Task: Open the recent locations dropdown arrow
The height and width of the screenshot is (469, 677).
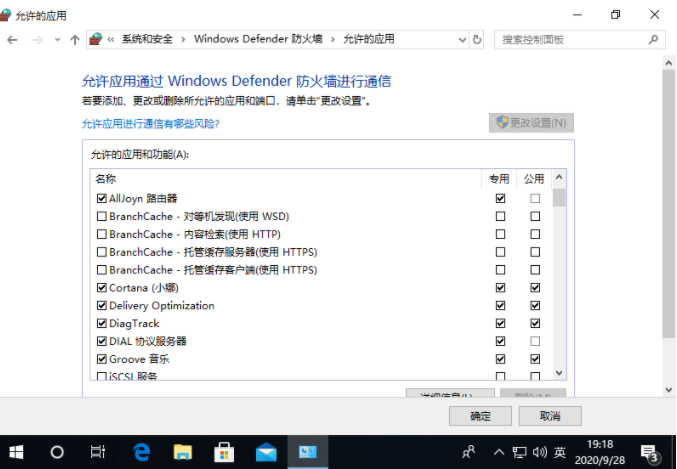Action: click(57, 40)
